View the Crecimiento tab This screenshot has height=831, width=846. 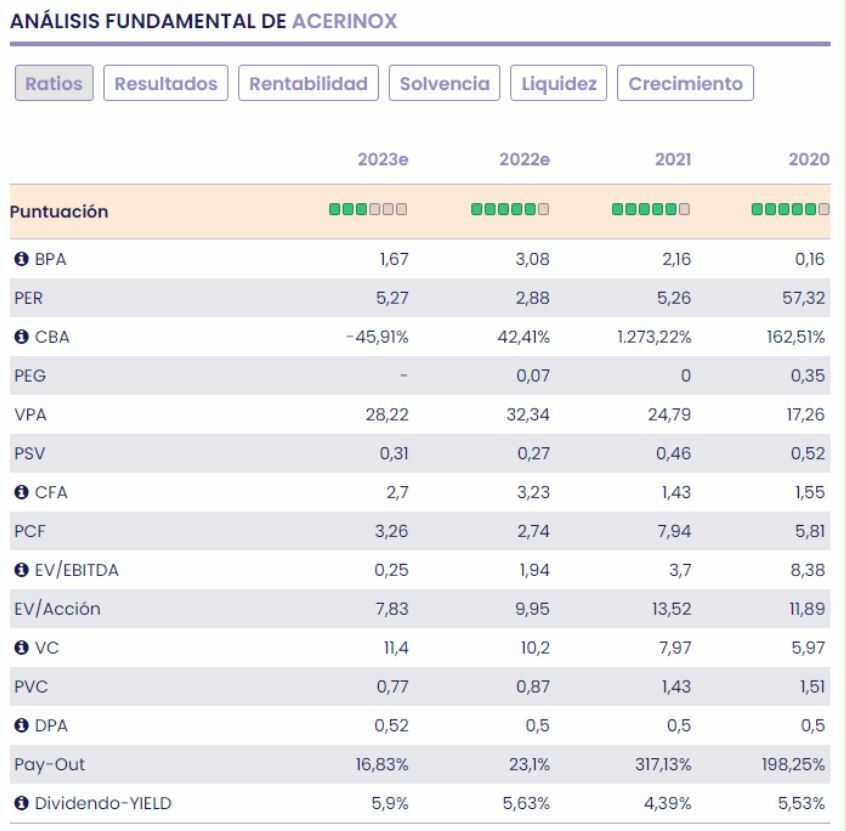click(x=685, y=84)
